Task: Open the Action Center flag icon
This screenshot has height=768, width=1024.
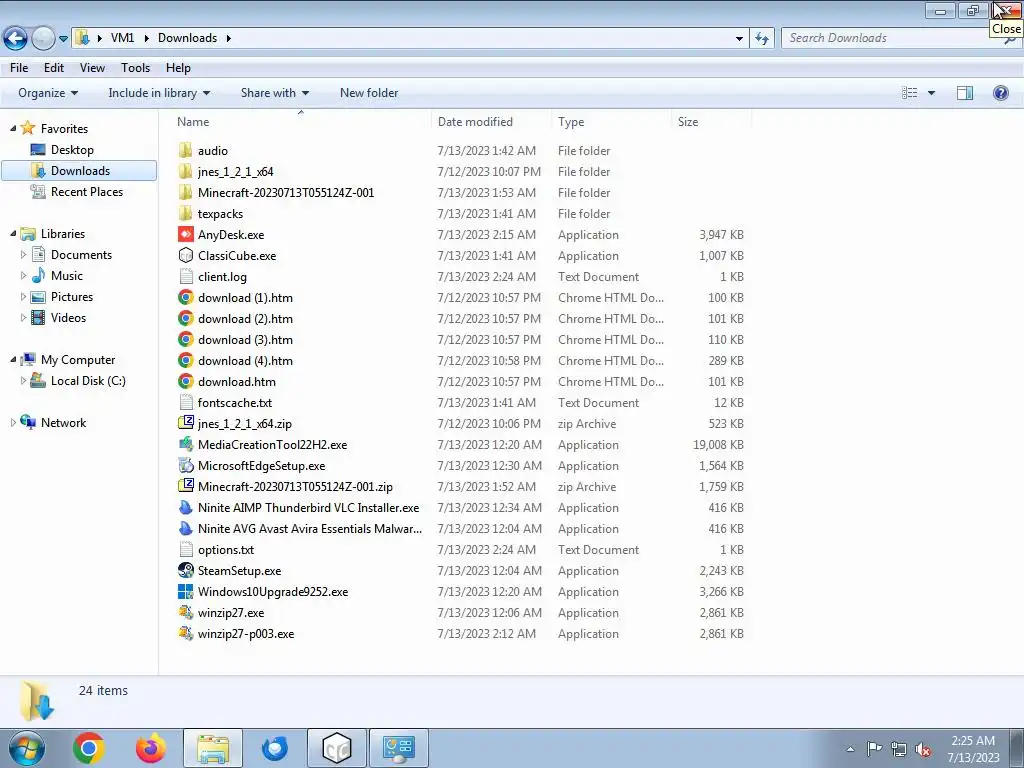Action: (x=874, y=748)
